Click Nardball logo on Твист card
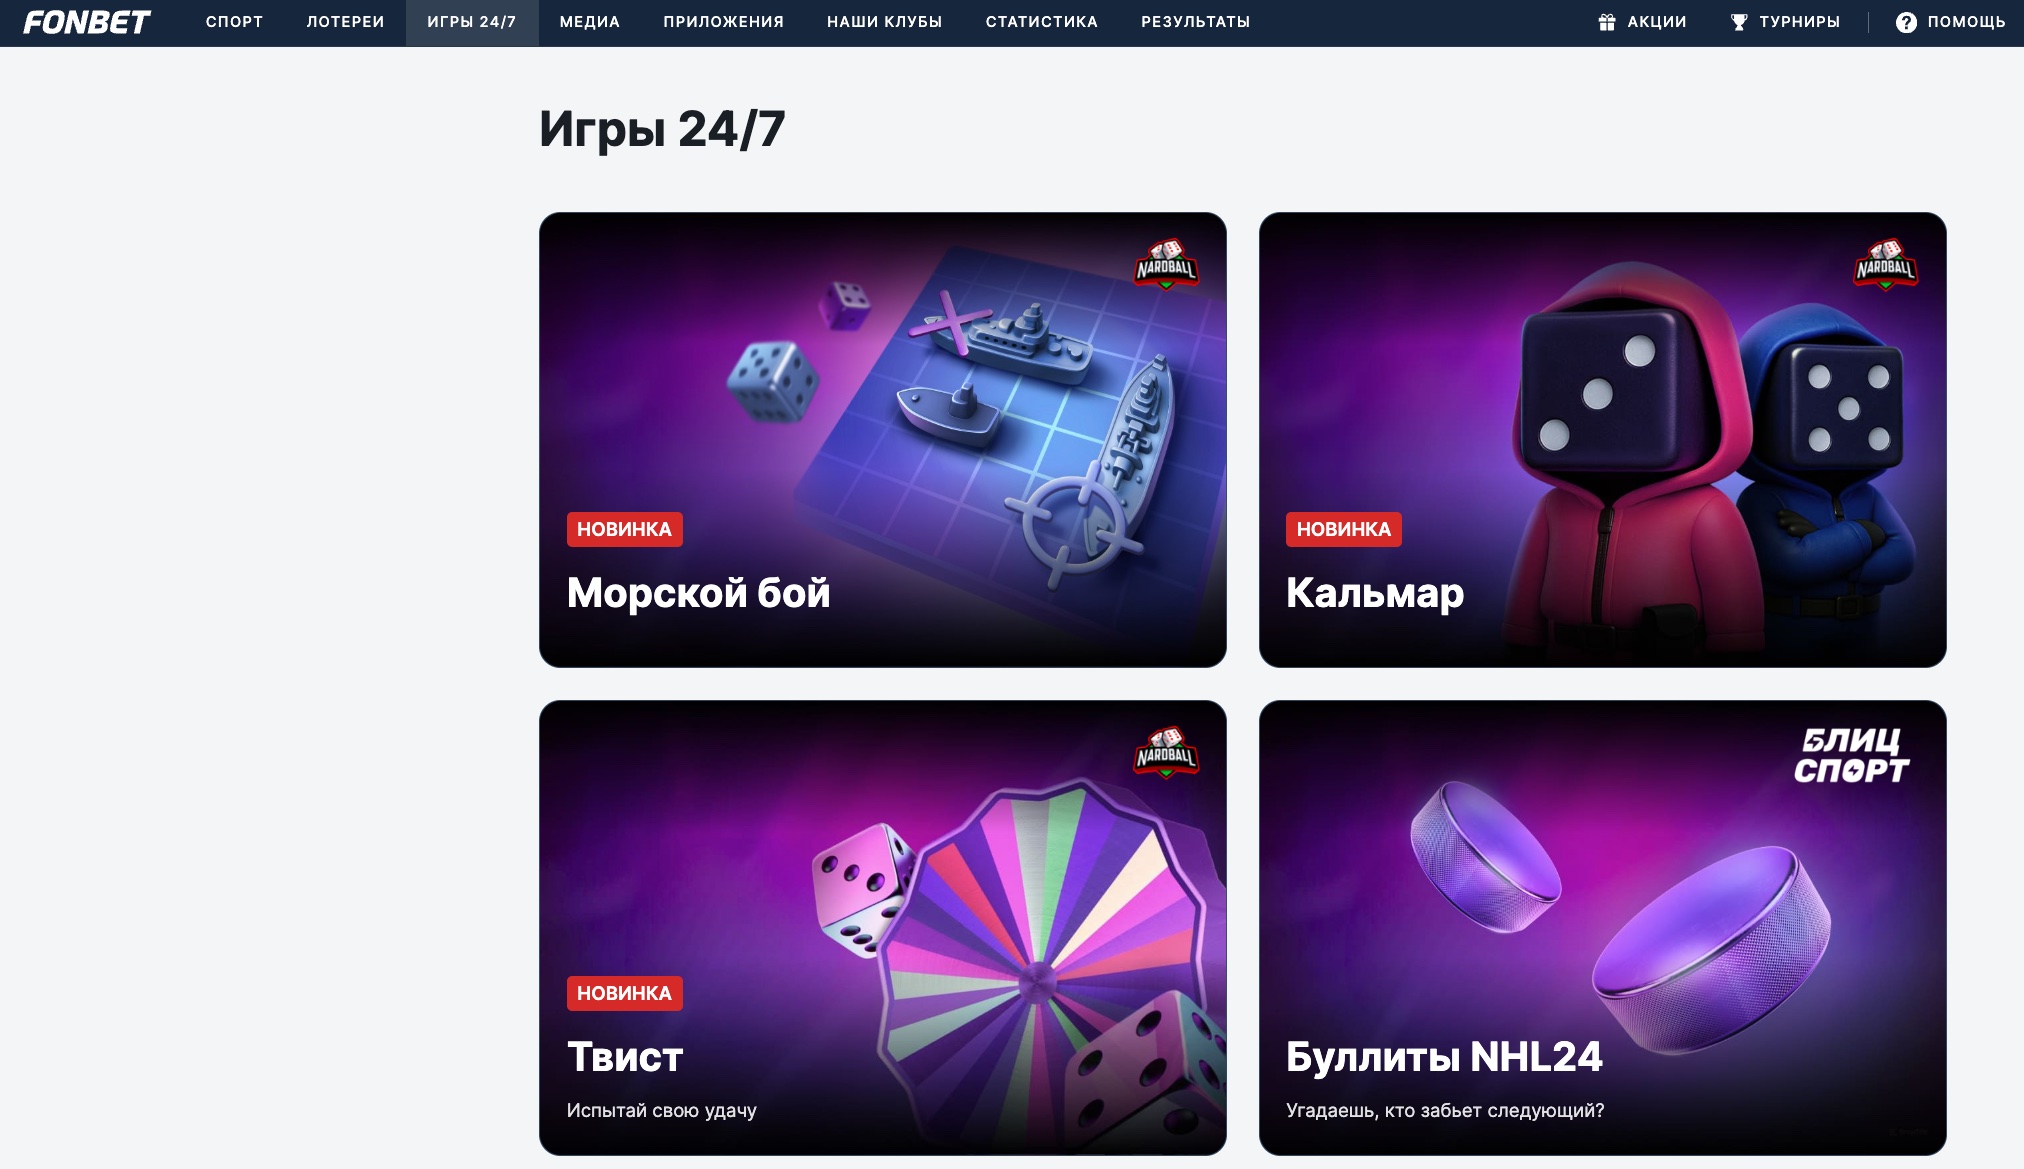Screen dimensions: 2024x1169 [1166, 752]
